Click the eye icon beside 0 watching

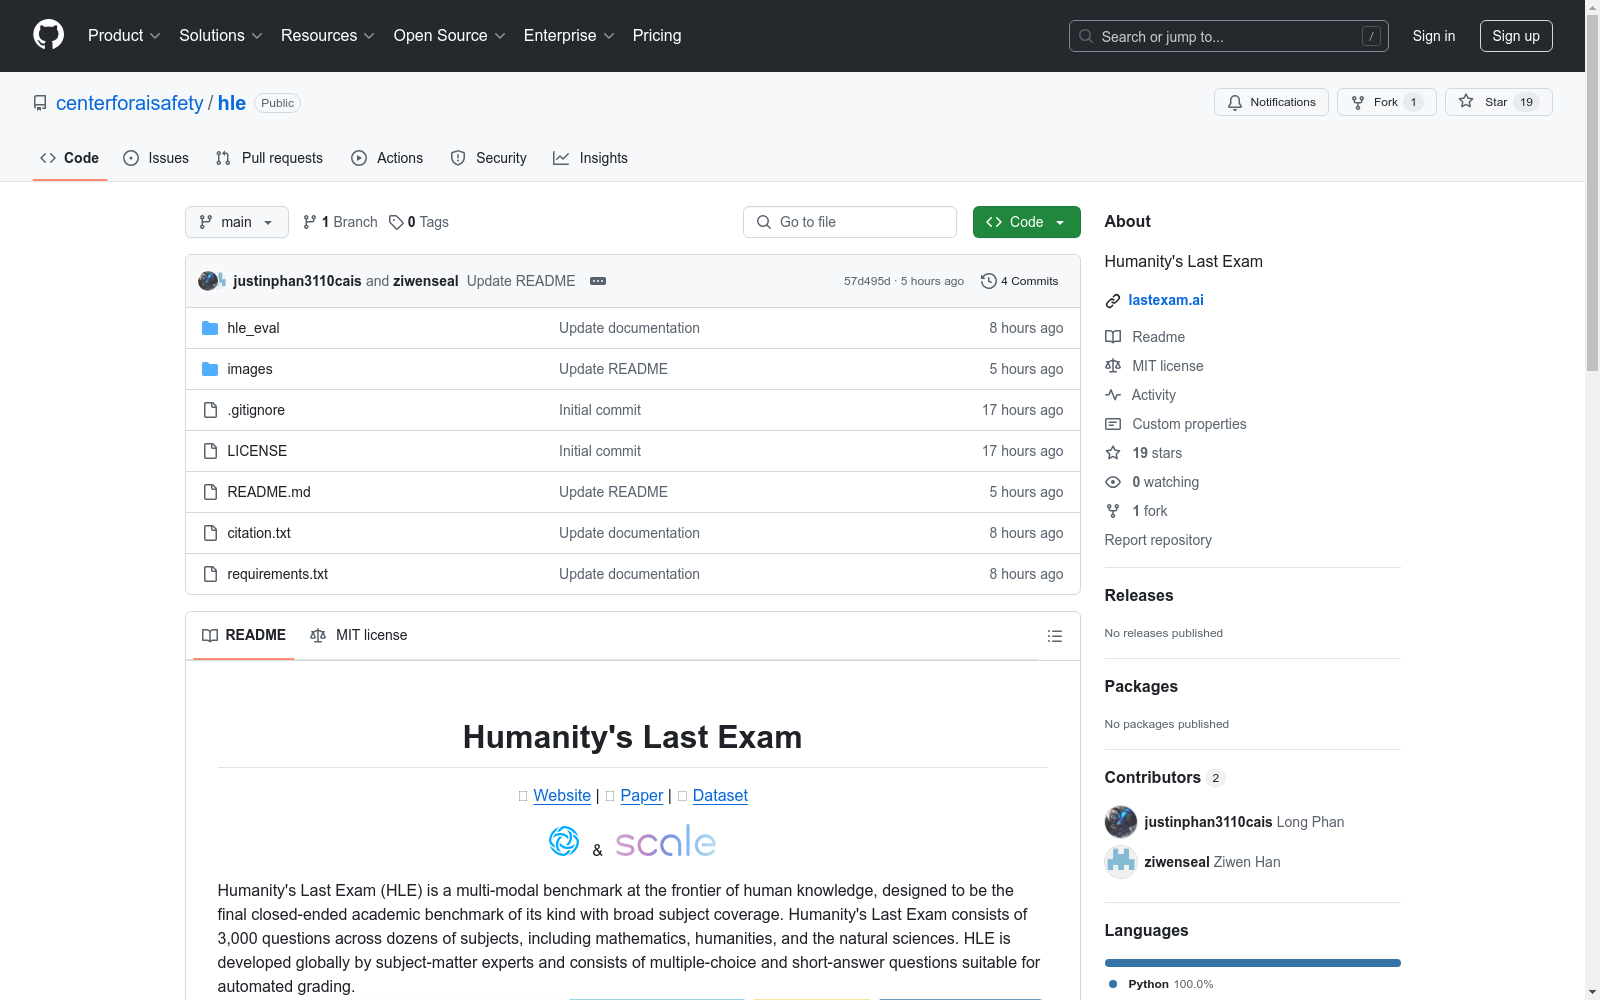(1113, 482)
